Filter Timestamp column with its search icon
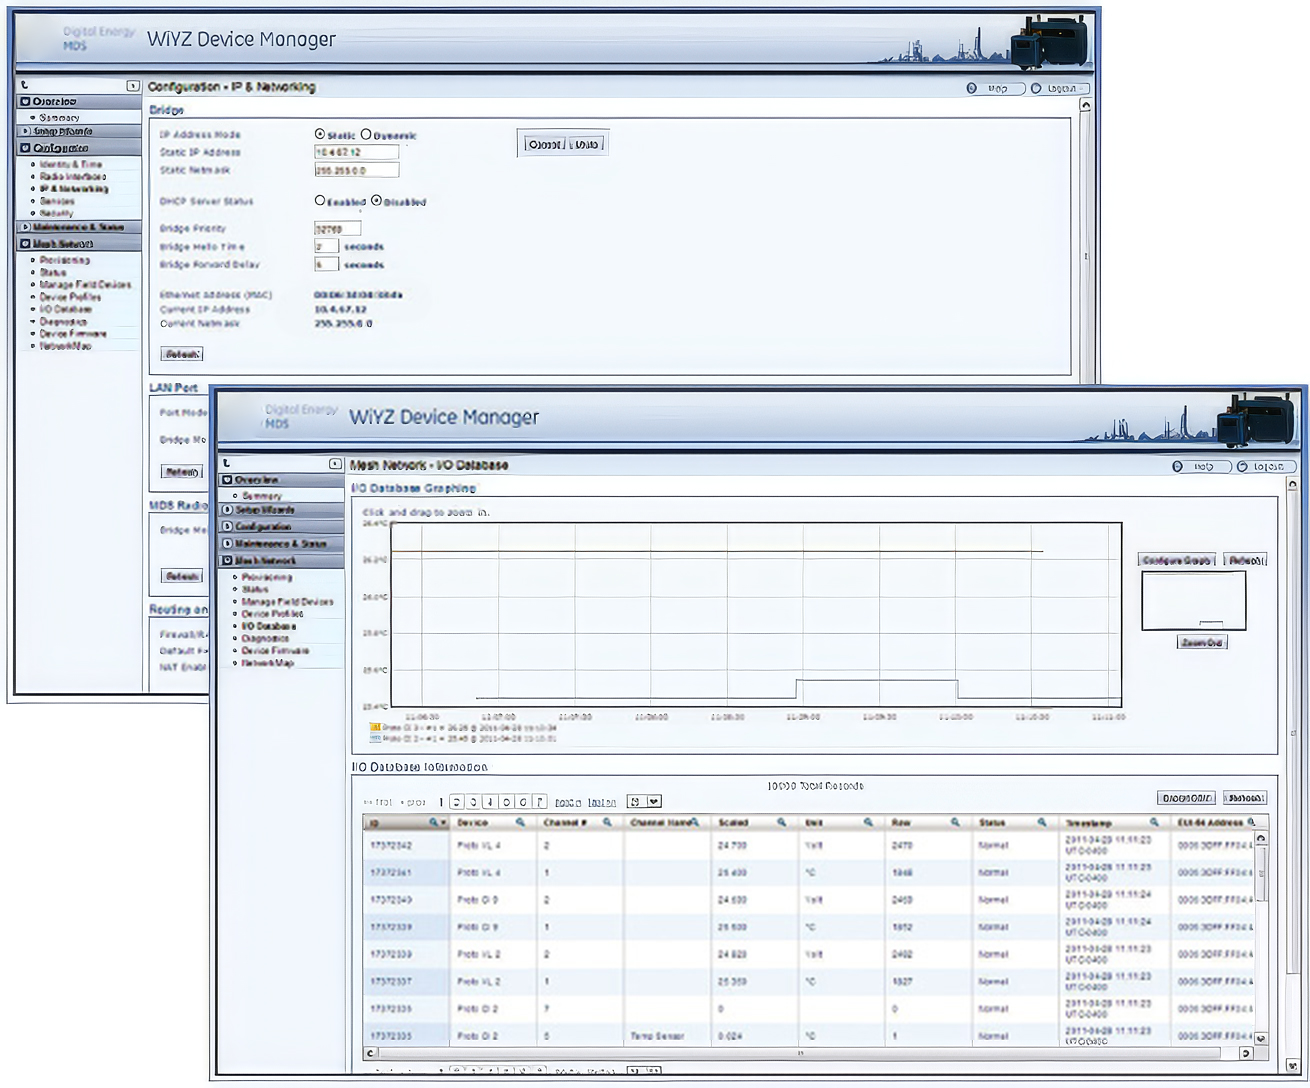 (1154, 822)
